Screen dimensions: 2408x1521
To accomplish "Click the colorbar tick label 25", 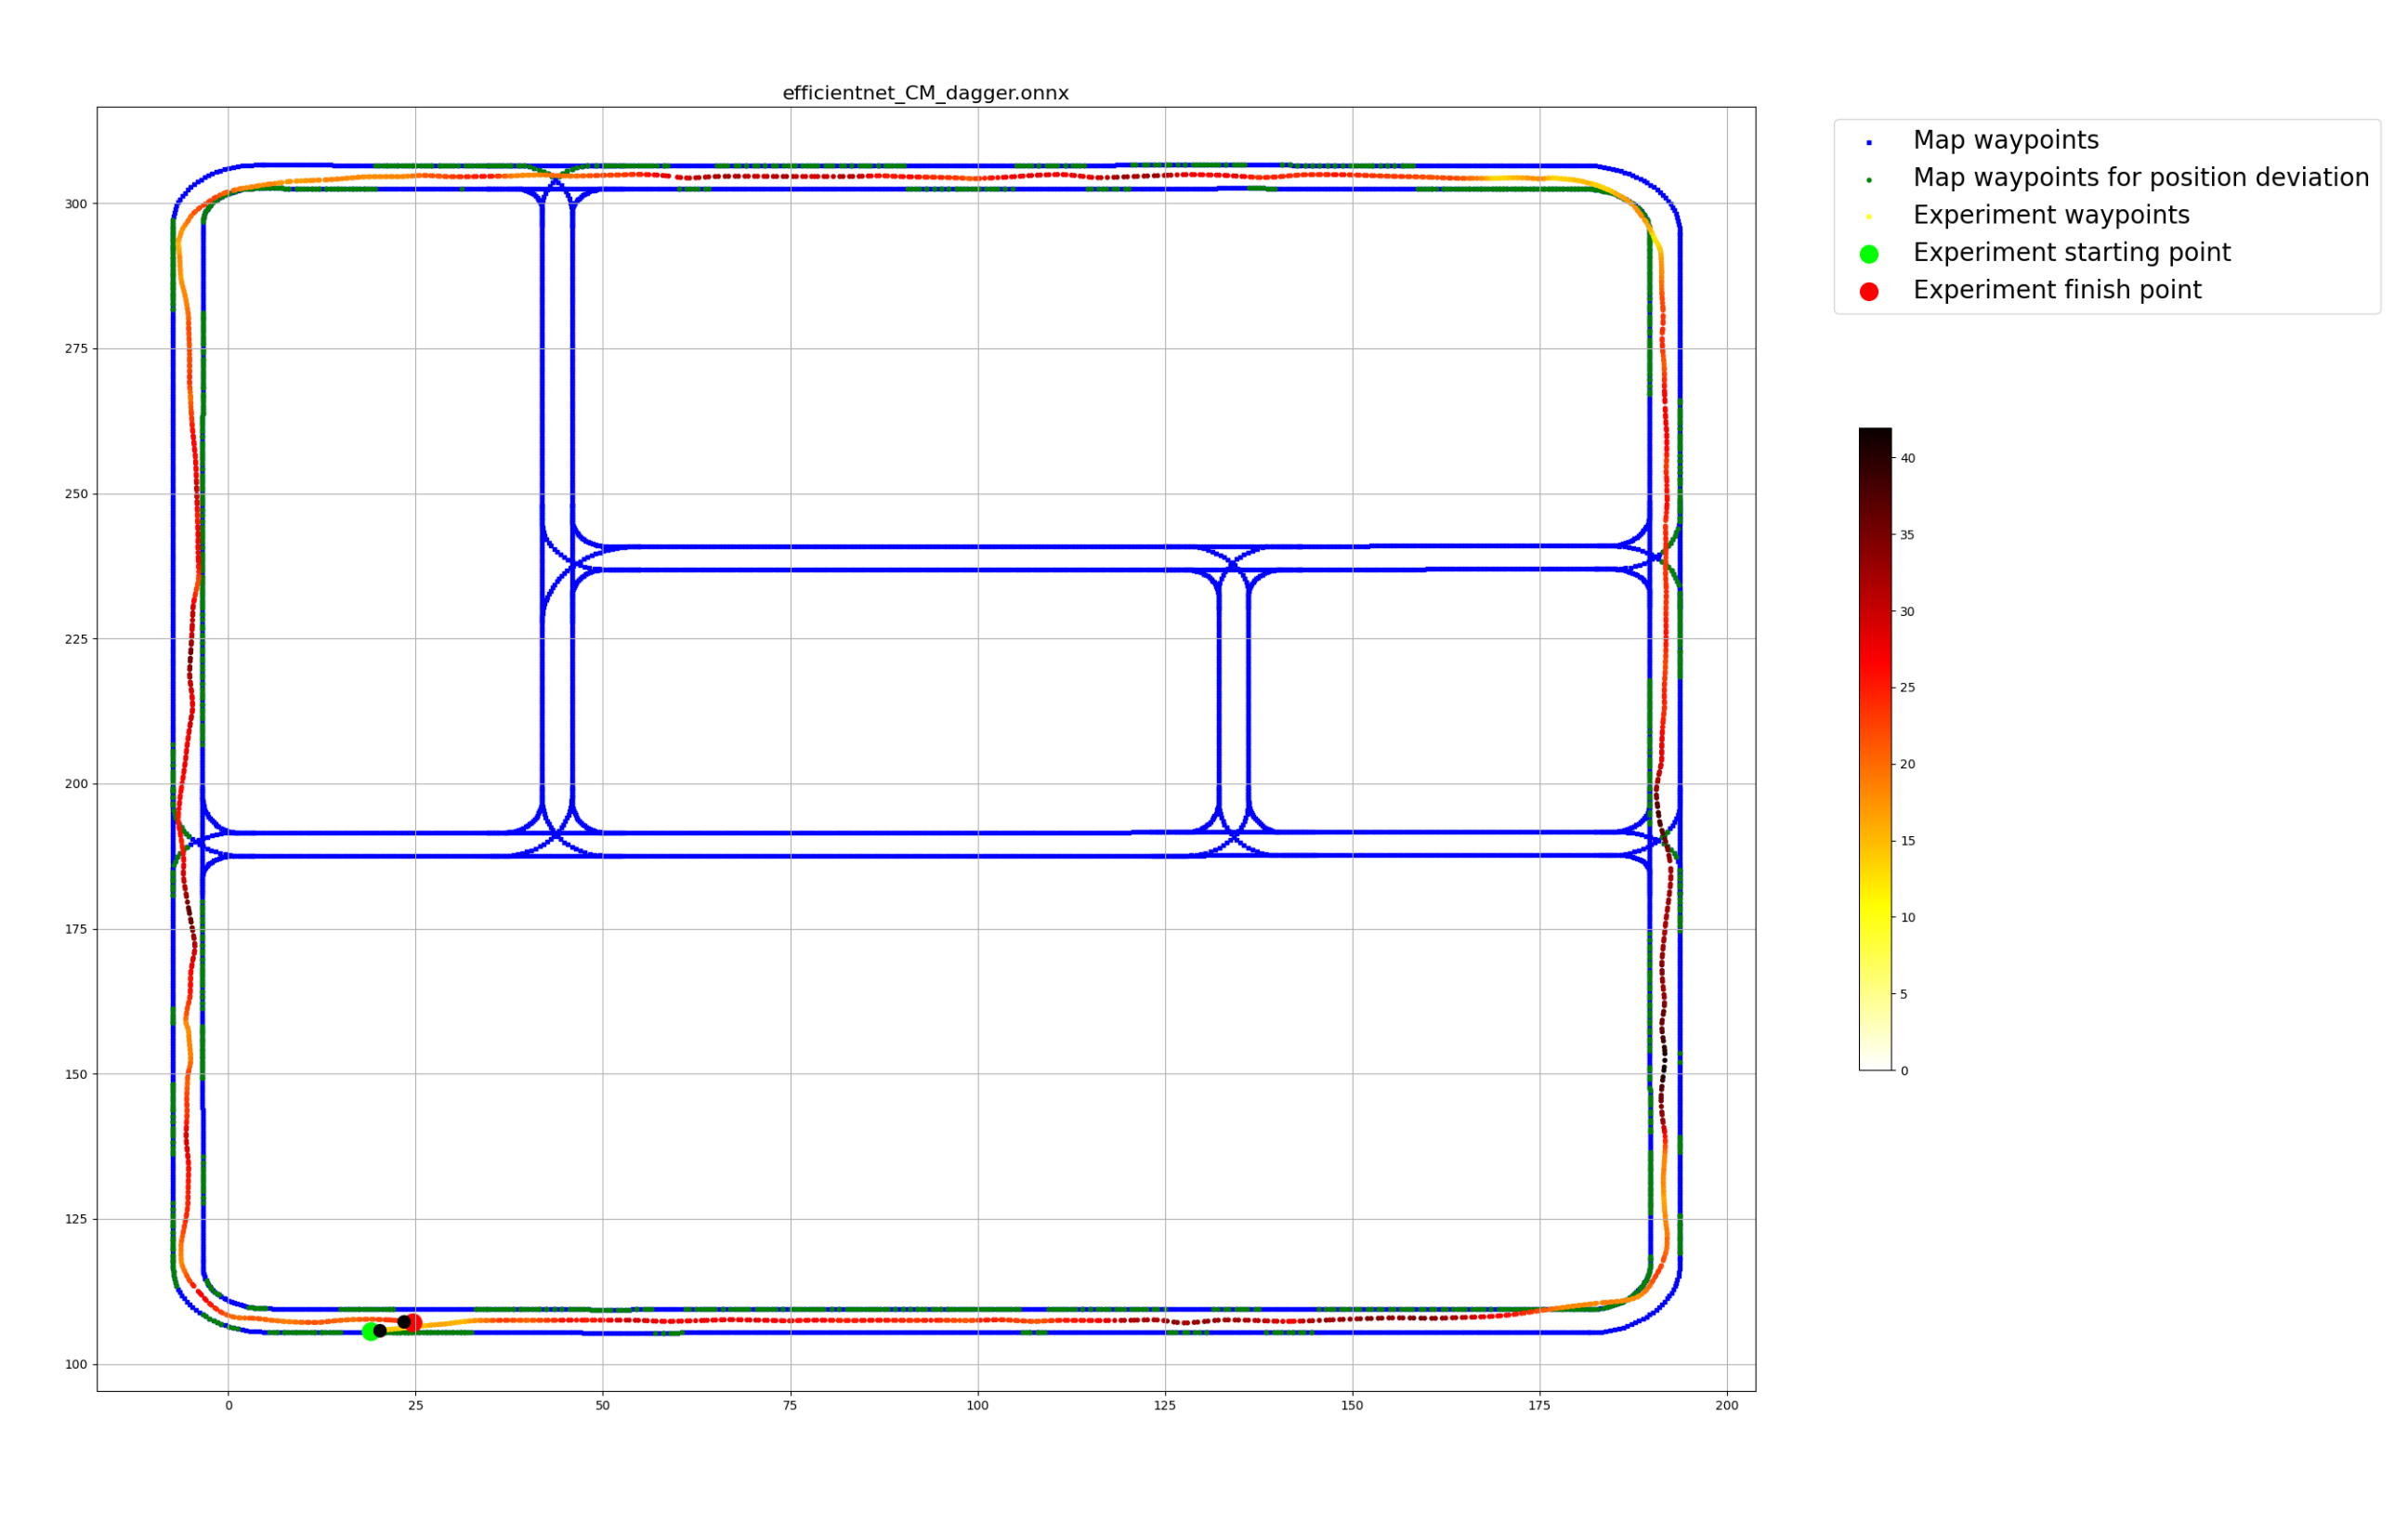I will click(1907, 688).
